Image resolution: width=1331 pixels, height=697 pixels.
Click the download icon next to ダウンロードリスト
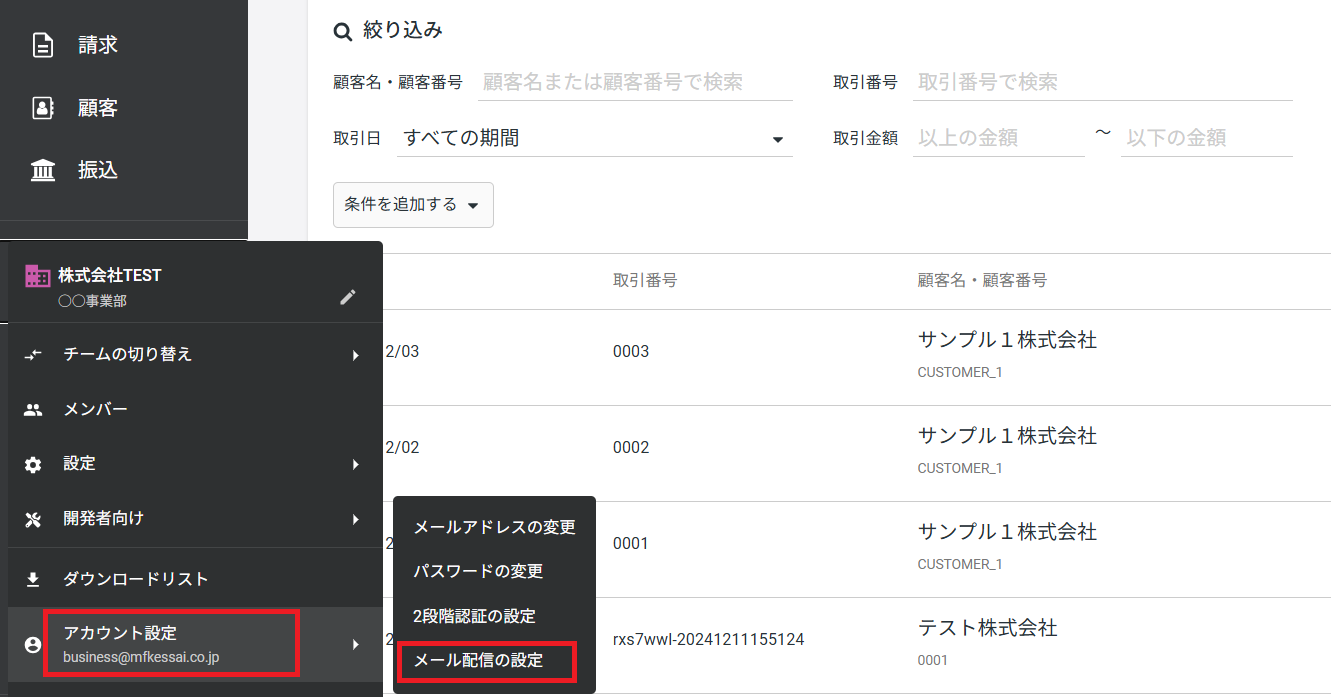33,580
